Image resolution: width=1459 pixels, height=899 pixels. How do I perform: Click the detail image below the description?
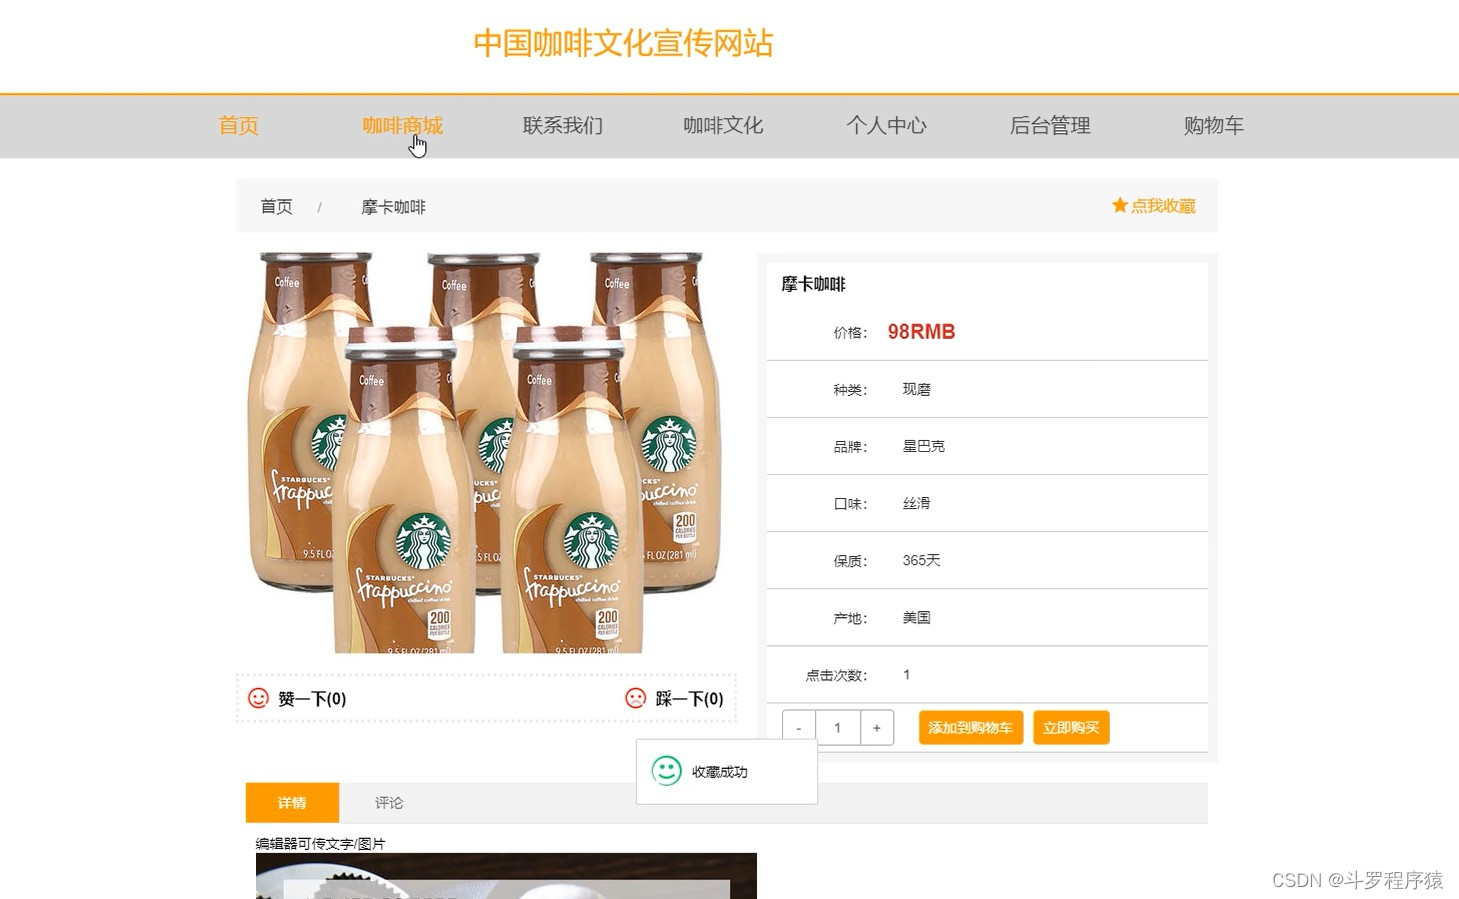(x=506, y=876)
